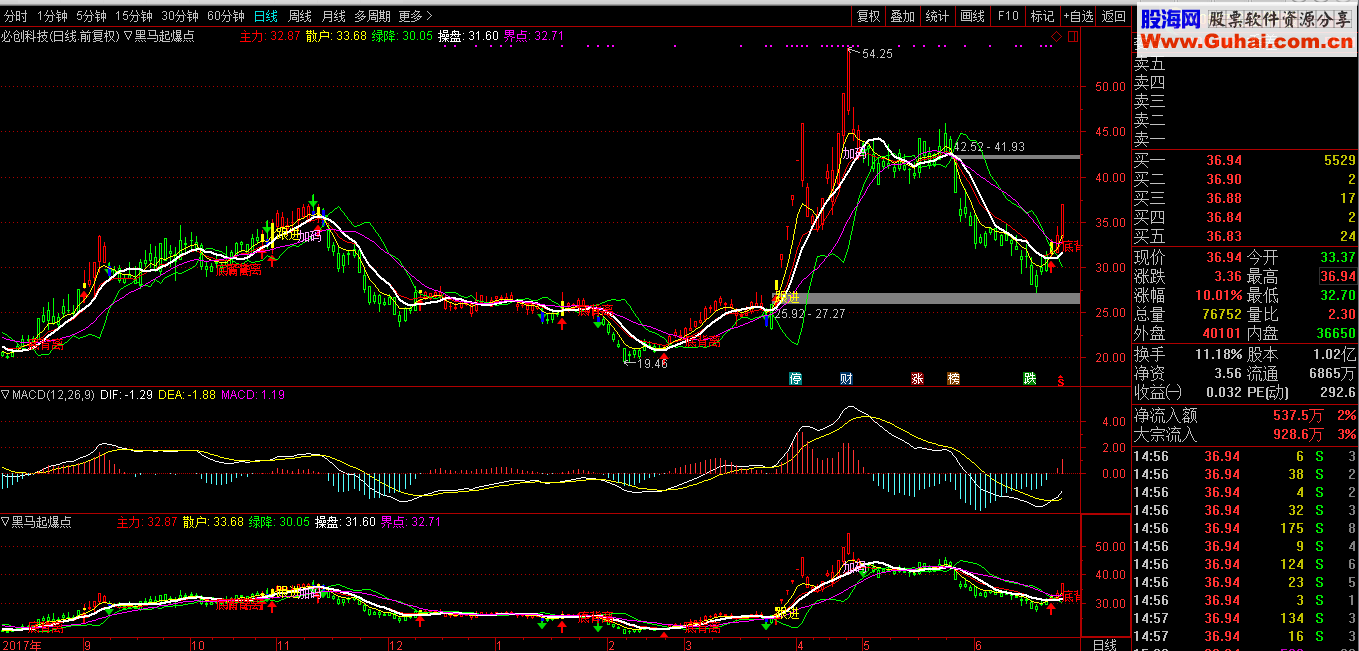The image size is (1359, 651).
Task: Click the 大宗流入 928.6万 row
Action: (x=1245, y=435)
